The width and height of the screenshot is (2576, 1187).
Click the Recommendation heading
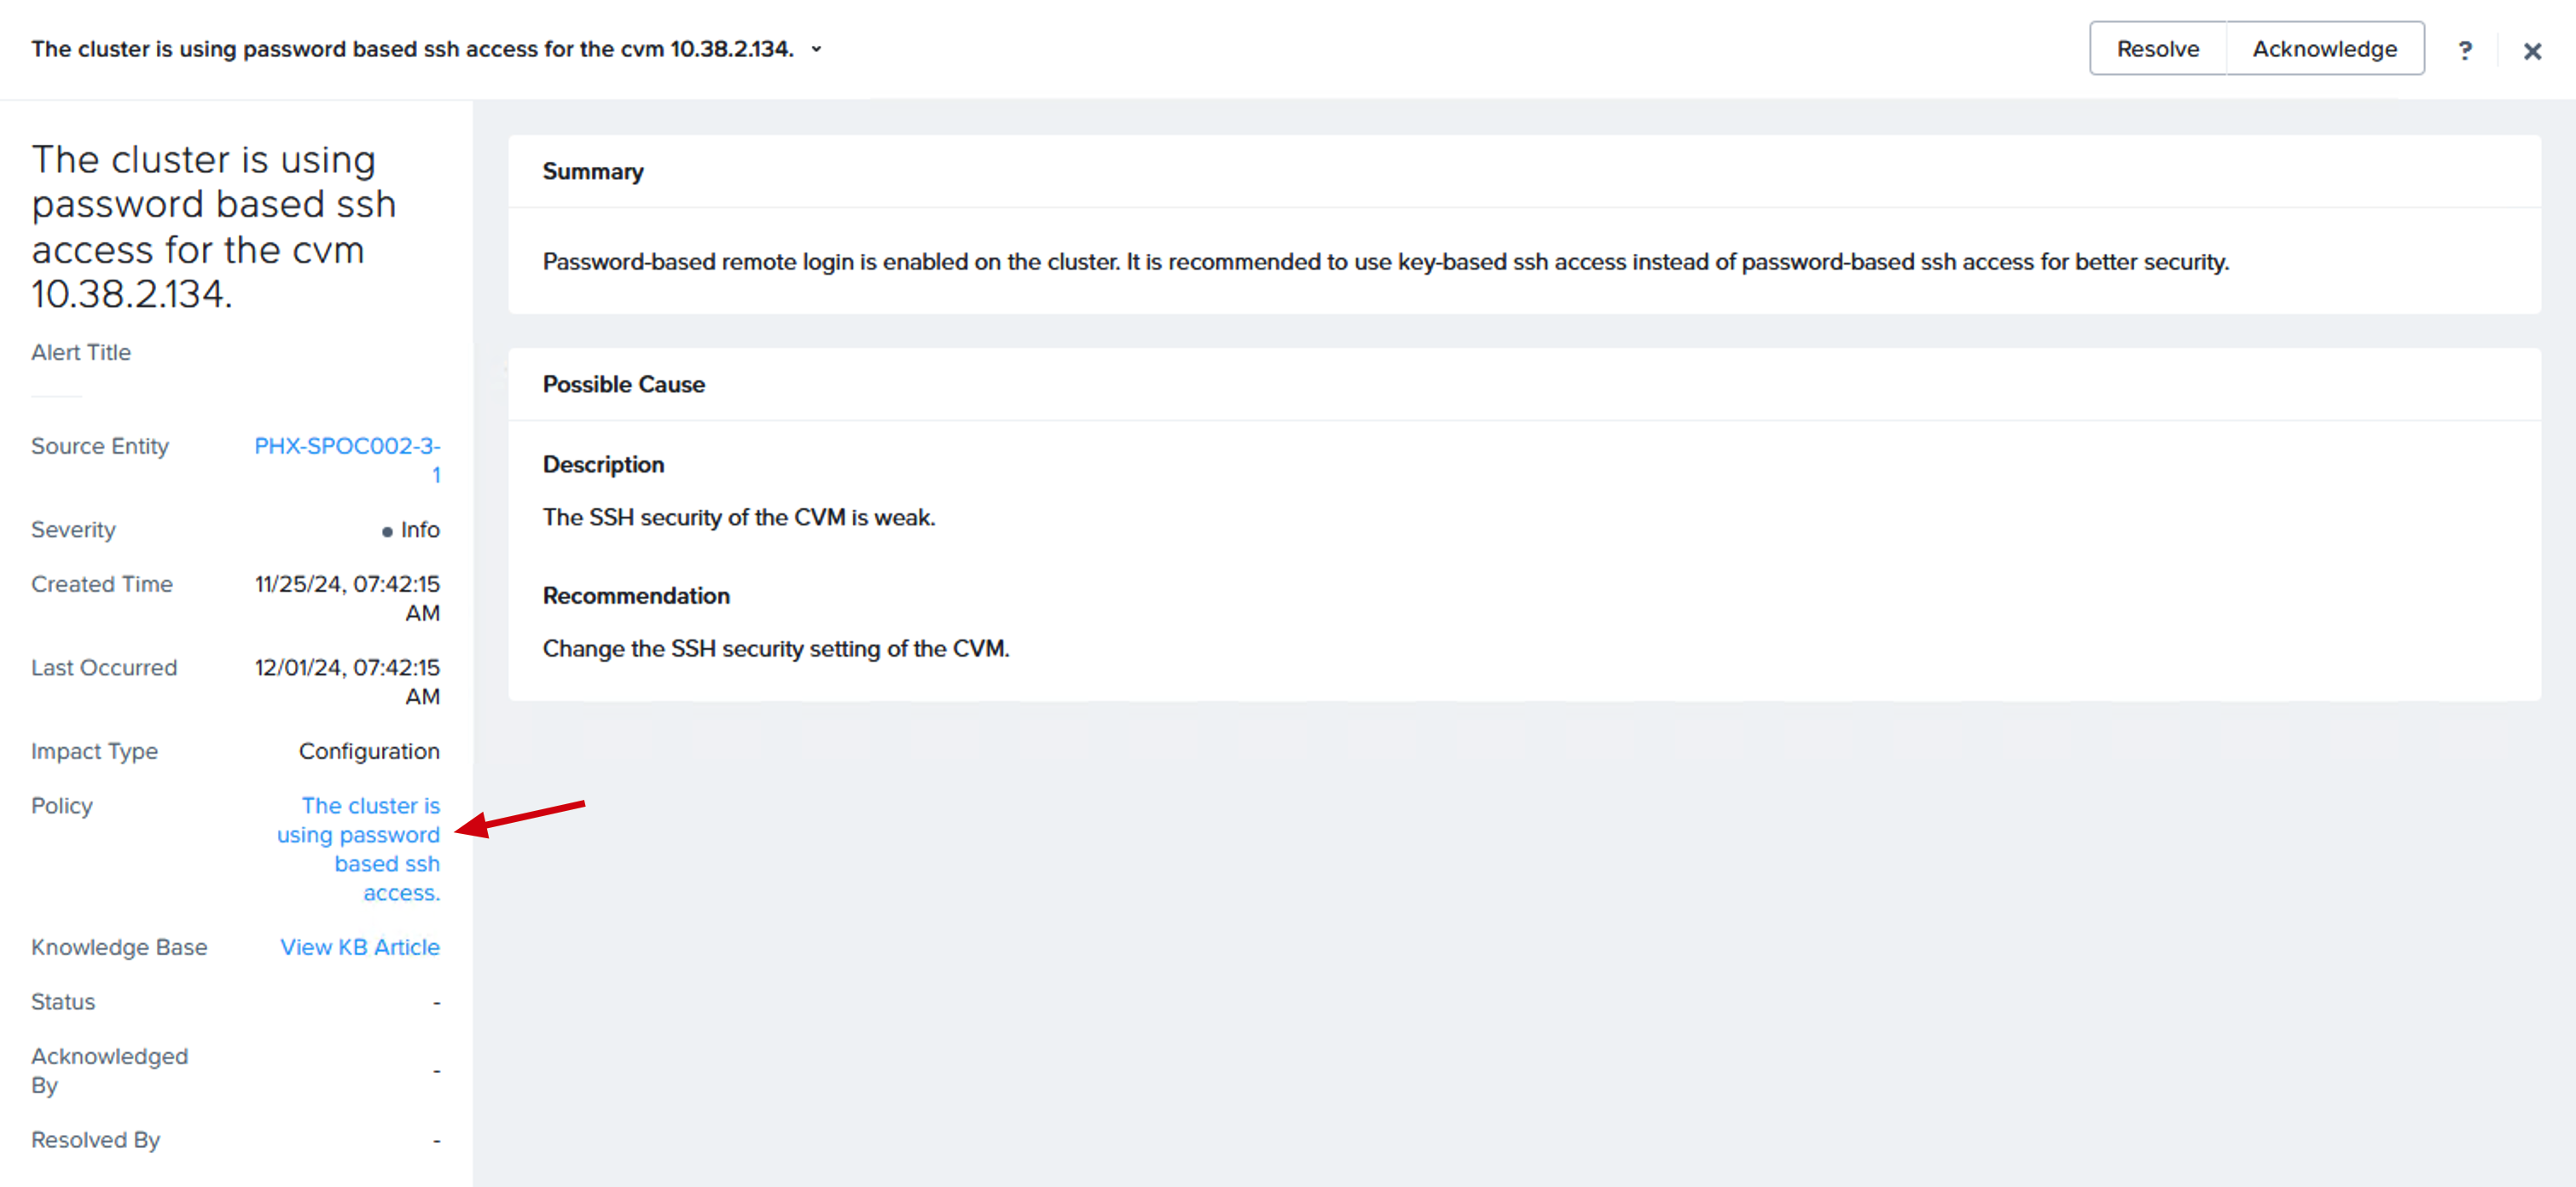click(x=636, y=596)
